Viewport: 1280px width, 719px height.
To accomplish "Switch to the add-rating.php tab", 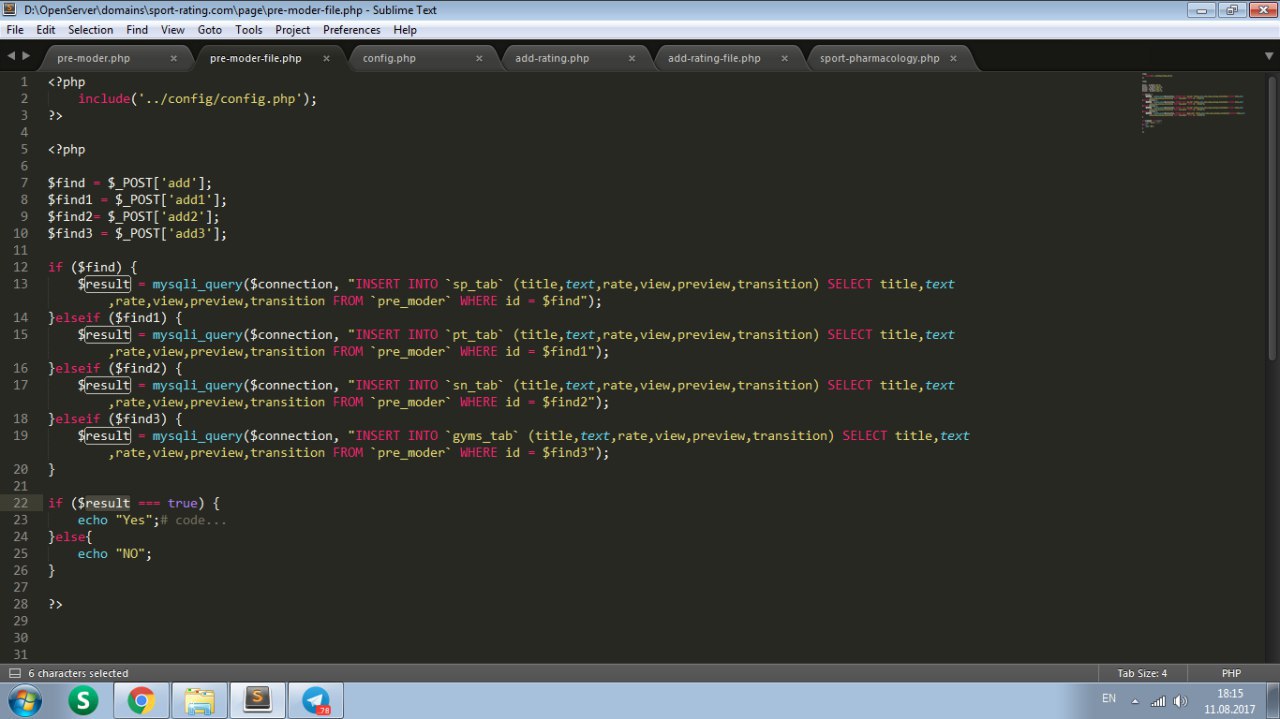I will (552, 58).
